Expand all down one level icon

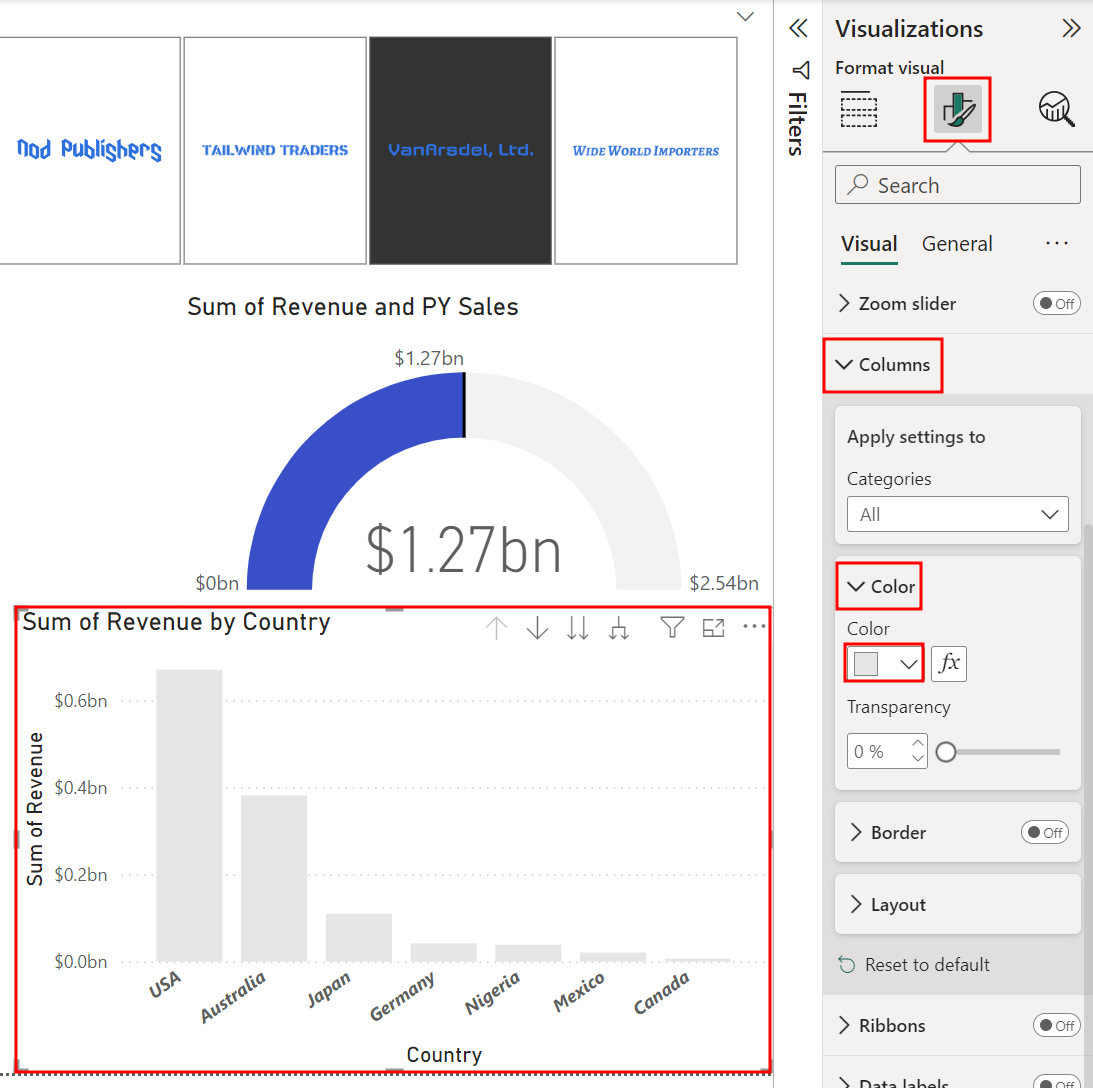point(618,628)
